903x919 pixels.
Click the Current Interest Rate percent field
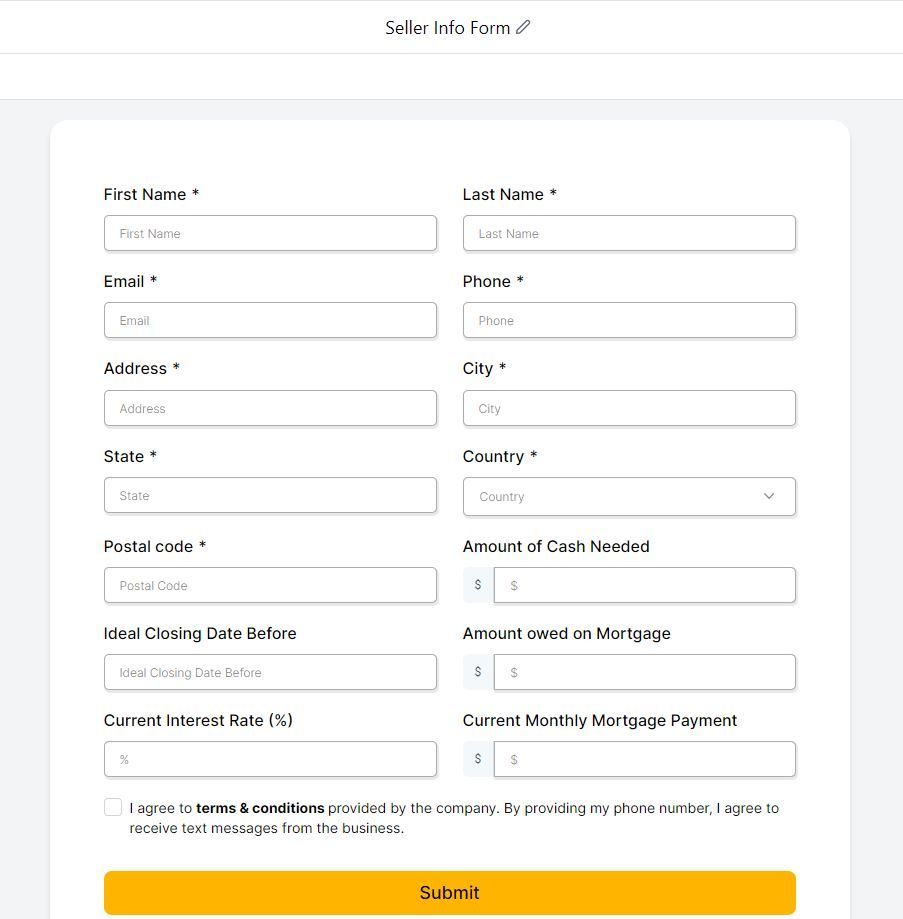[270, 759]
